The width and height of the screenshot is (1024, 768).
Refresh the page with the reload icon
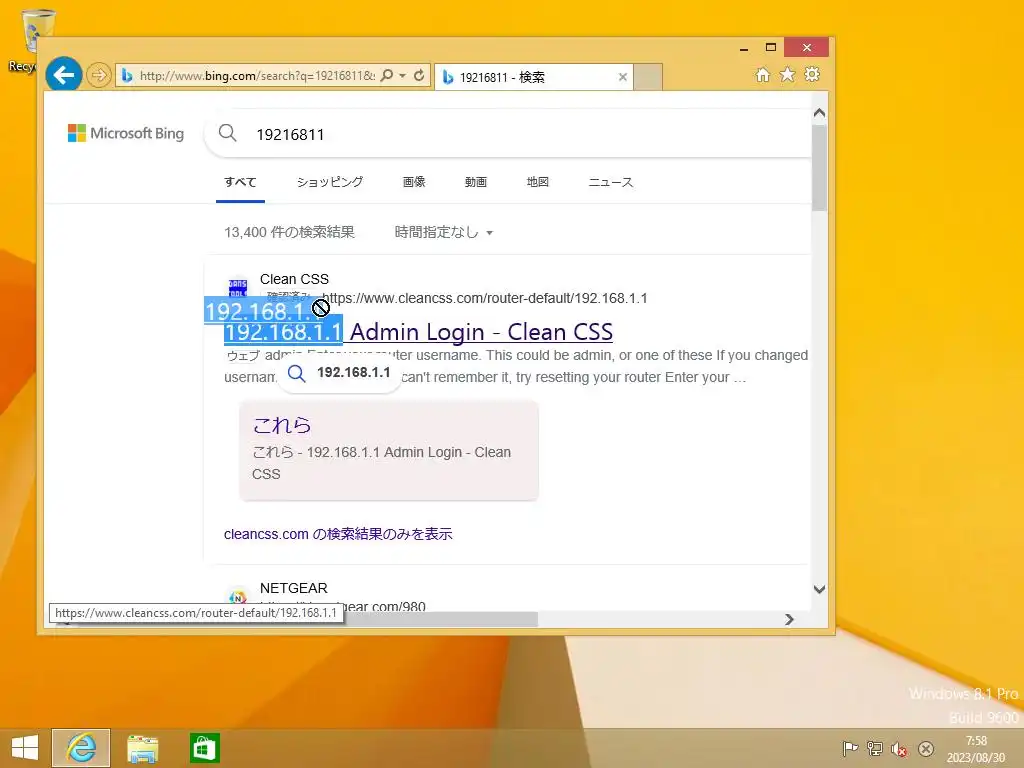[419, 75]
